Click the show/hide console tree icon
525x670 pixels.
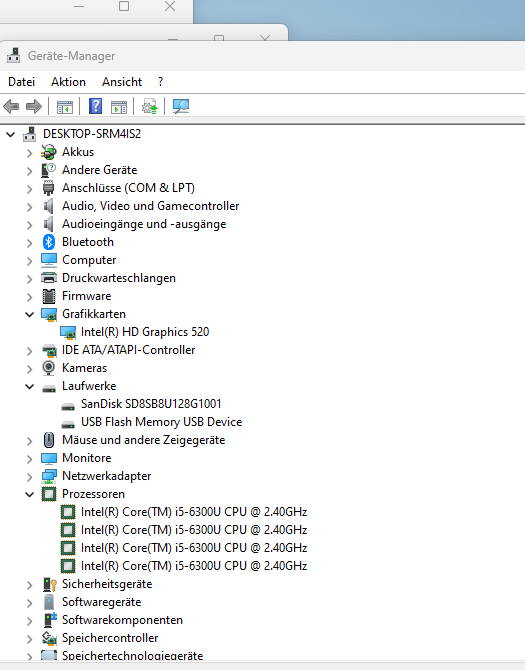click(x=65, y=107)
